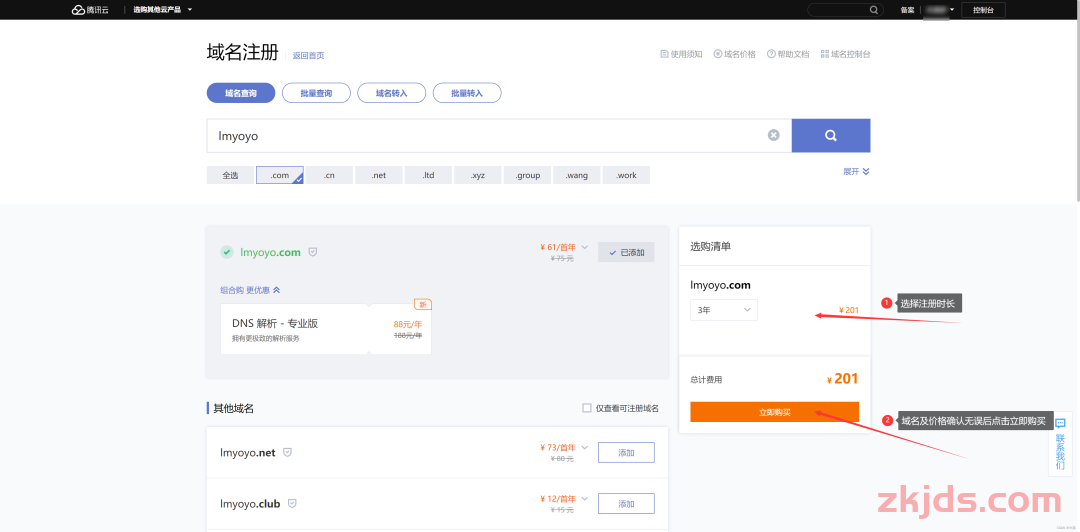Open the 帮助文档 help docs link
This screenshot has width=1080, height=532.
pos(788,54)
